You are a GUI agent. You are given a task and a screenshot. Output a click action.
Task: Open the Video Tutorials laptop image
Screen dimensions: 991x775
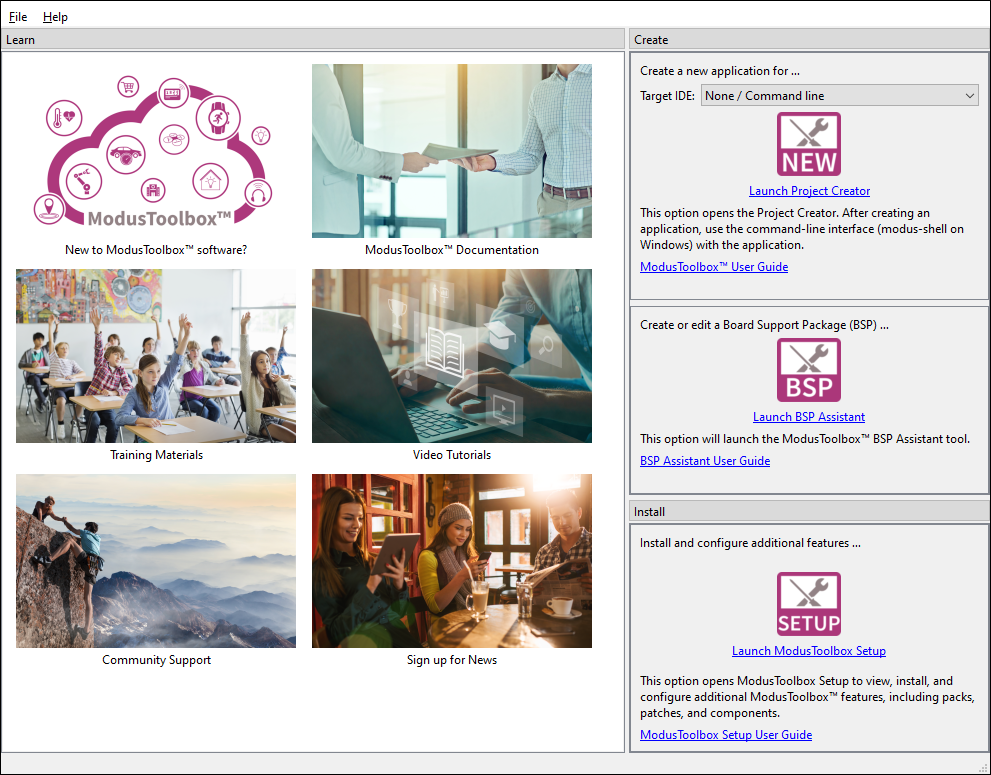452,356
